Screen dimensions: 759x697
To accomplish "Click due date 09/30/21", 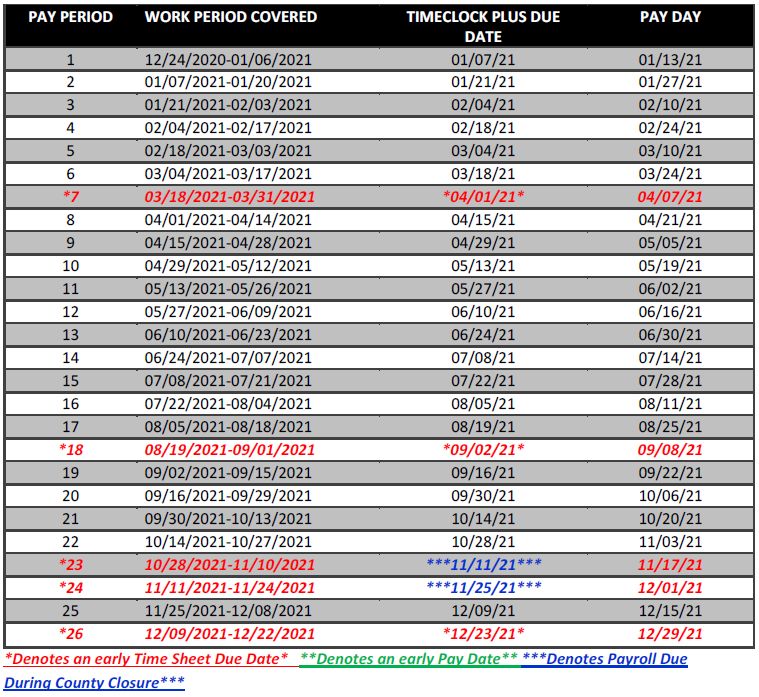I will click(483, 496).
